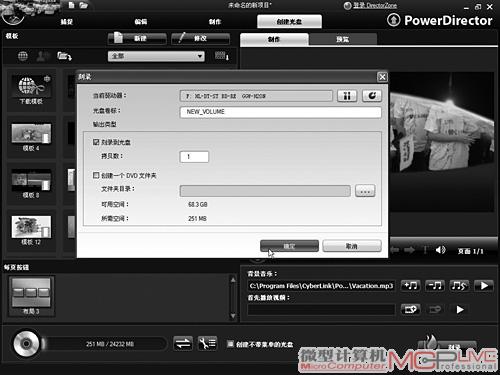Click the switch disc capacity icon

tap(183, 344)
